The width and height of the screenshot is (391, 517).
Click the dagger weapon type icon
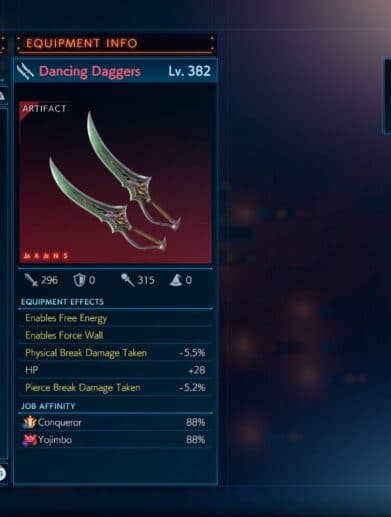coord(26,71)
